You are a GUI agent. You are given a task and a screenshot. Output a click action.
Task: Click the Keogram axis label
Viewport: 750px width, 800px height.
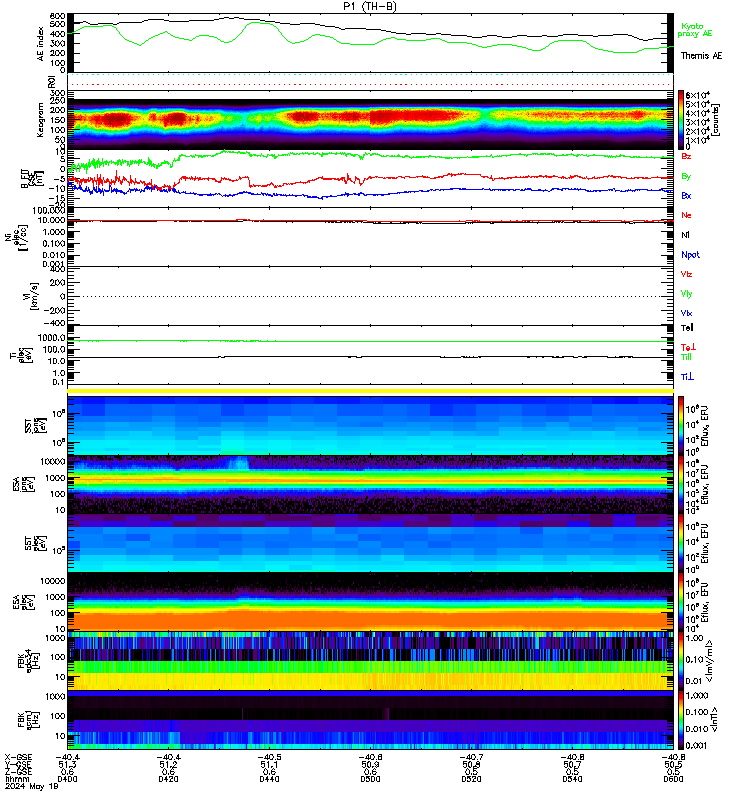click(40, 120)
